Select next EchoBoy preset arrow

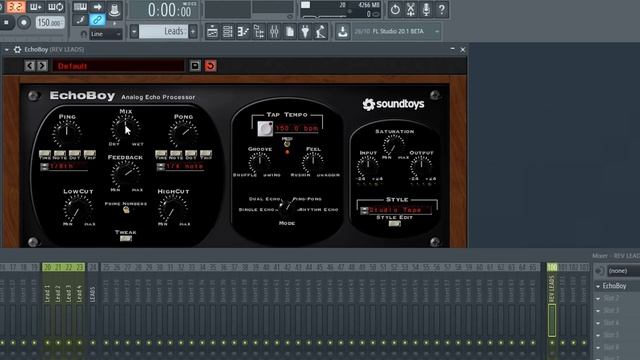pos(42,66)
